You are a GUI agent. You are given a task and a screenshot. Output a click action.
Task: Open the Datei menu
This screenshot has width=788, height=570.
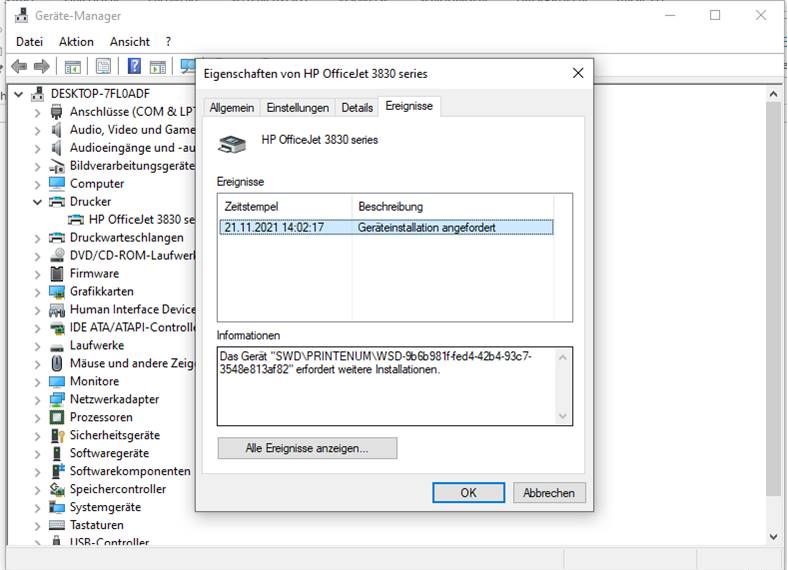[x=29, y=42]
